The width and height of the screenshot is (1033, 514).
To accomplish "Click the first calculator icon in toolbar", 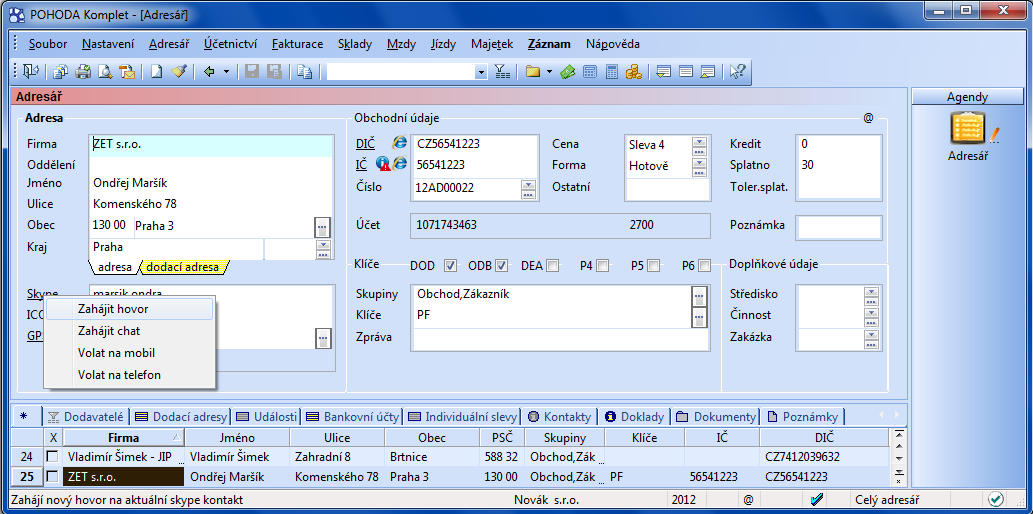I will (590, 72).
